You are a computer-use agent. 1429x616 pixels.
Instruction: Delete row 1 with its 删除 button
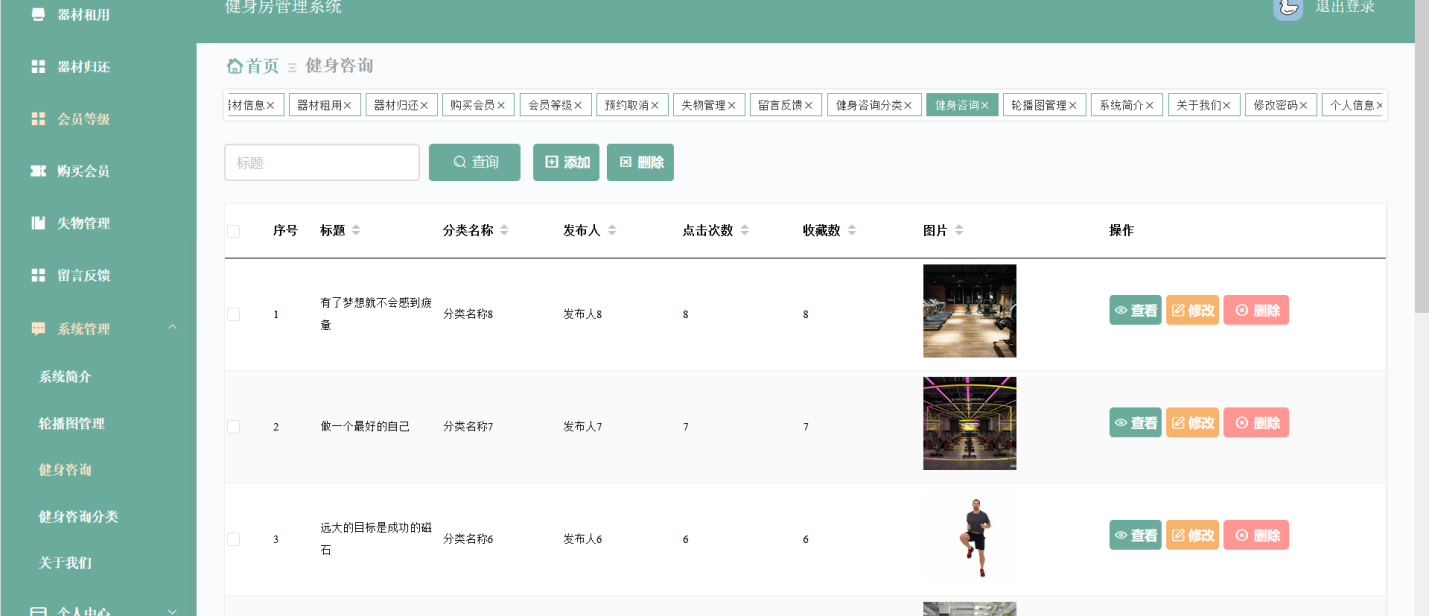coord(1256,310)
